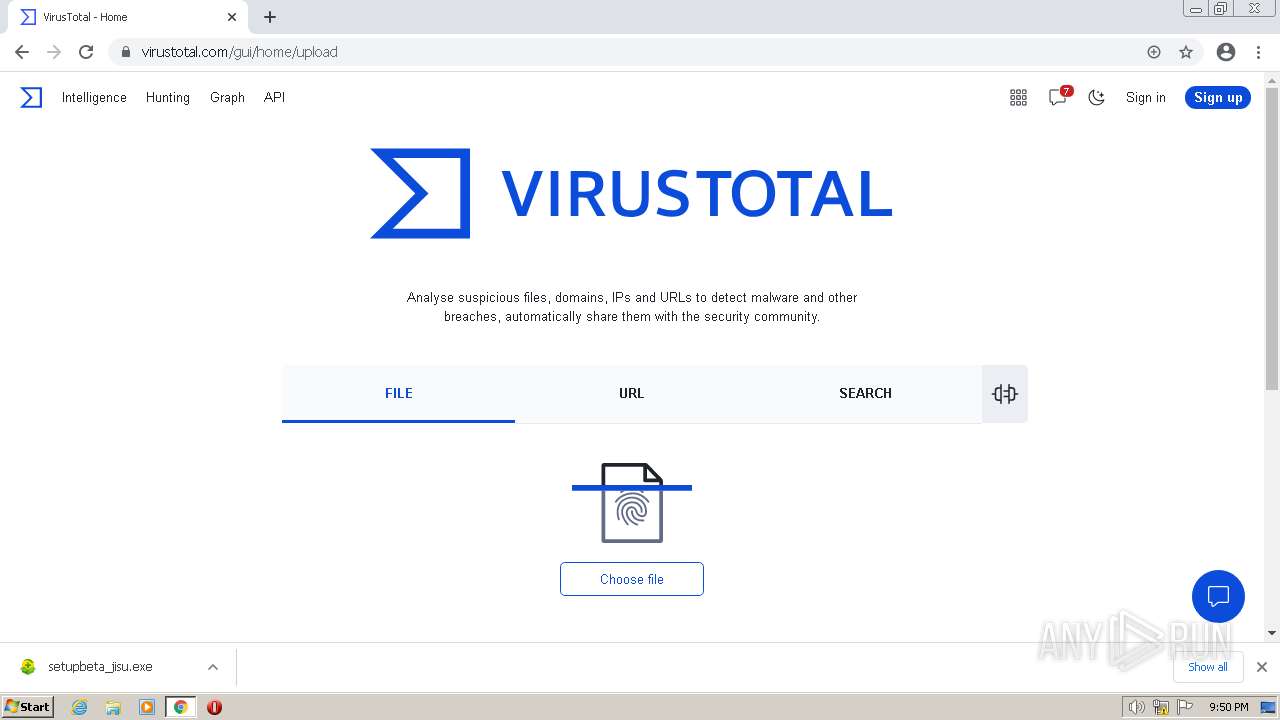Click the install/add icon in address bar
This screenshot has width=1280, height=720.
coord(1154,52)
